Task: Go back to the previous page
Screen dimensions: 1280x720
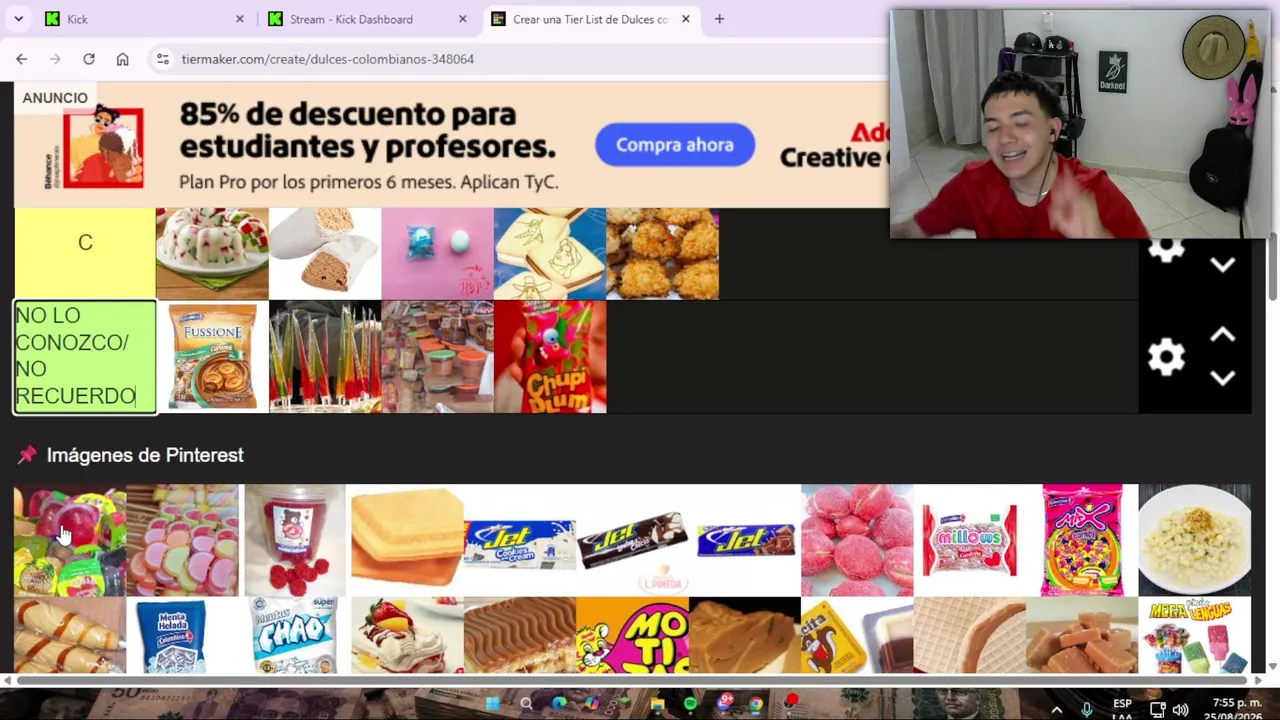Action: point(21,59)
